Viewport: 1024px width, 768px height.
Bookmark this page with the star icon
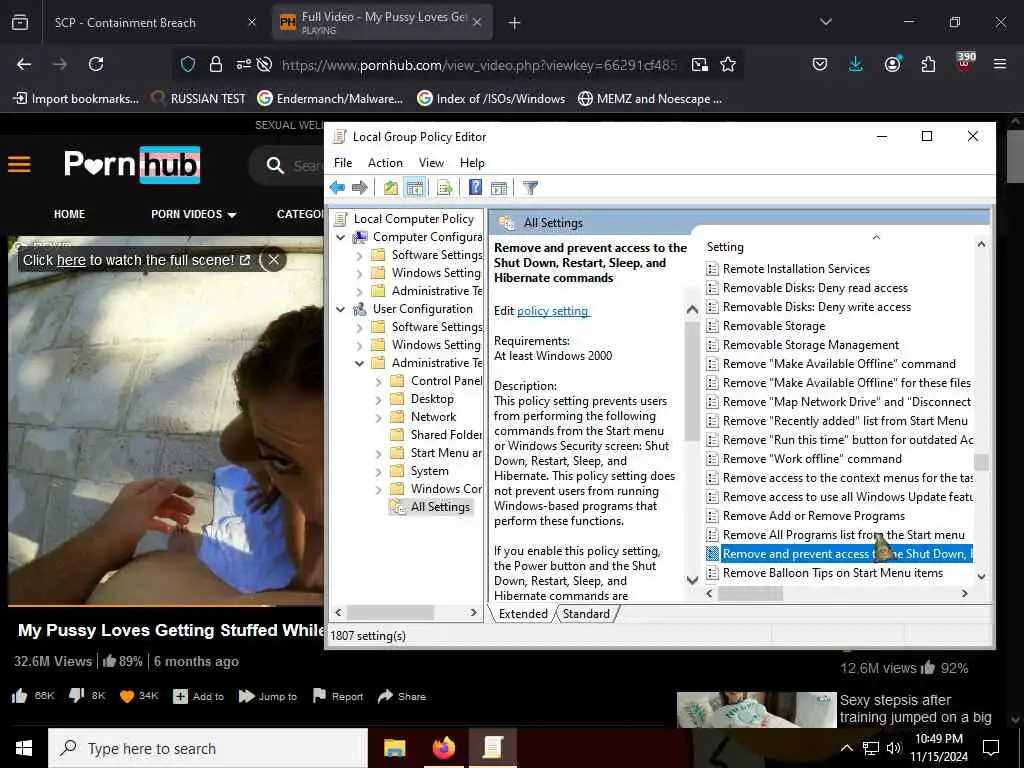(728, 64)
